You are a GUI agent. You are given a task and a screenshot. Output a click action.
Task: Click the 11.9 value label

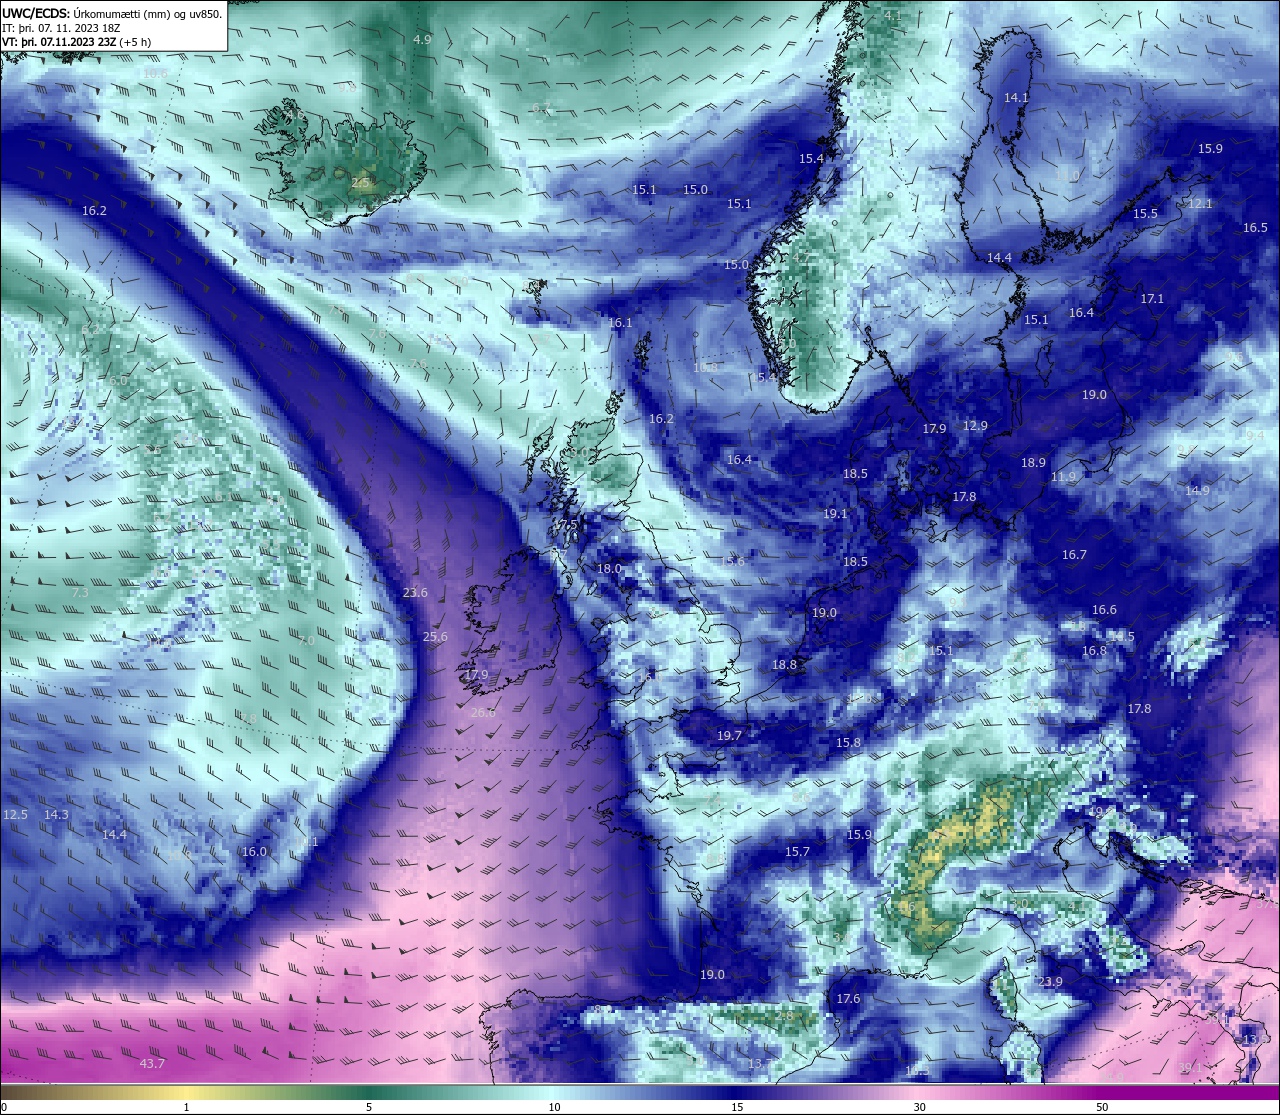1063,477
